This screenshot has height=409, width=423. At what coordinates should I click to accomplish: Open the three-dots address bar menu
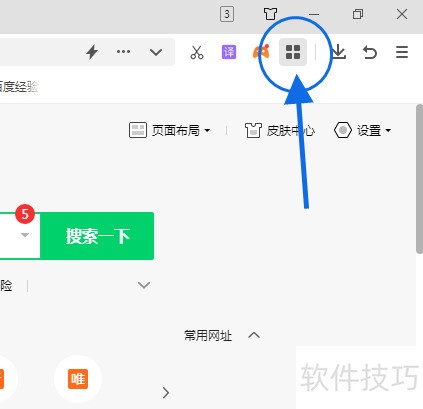pos(123,52)
